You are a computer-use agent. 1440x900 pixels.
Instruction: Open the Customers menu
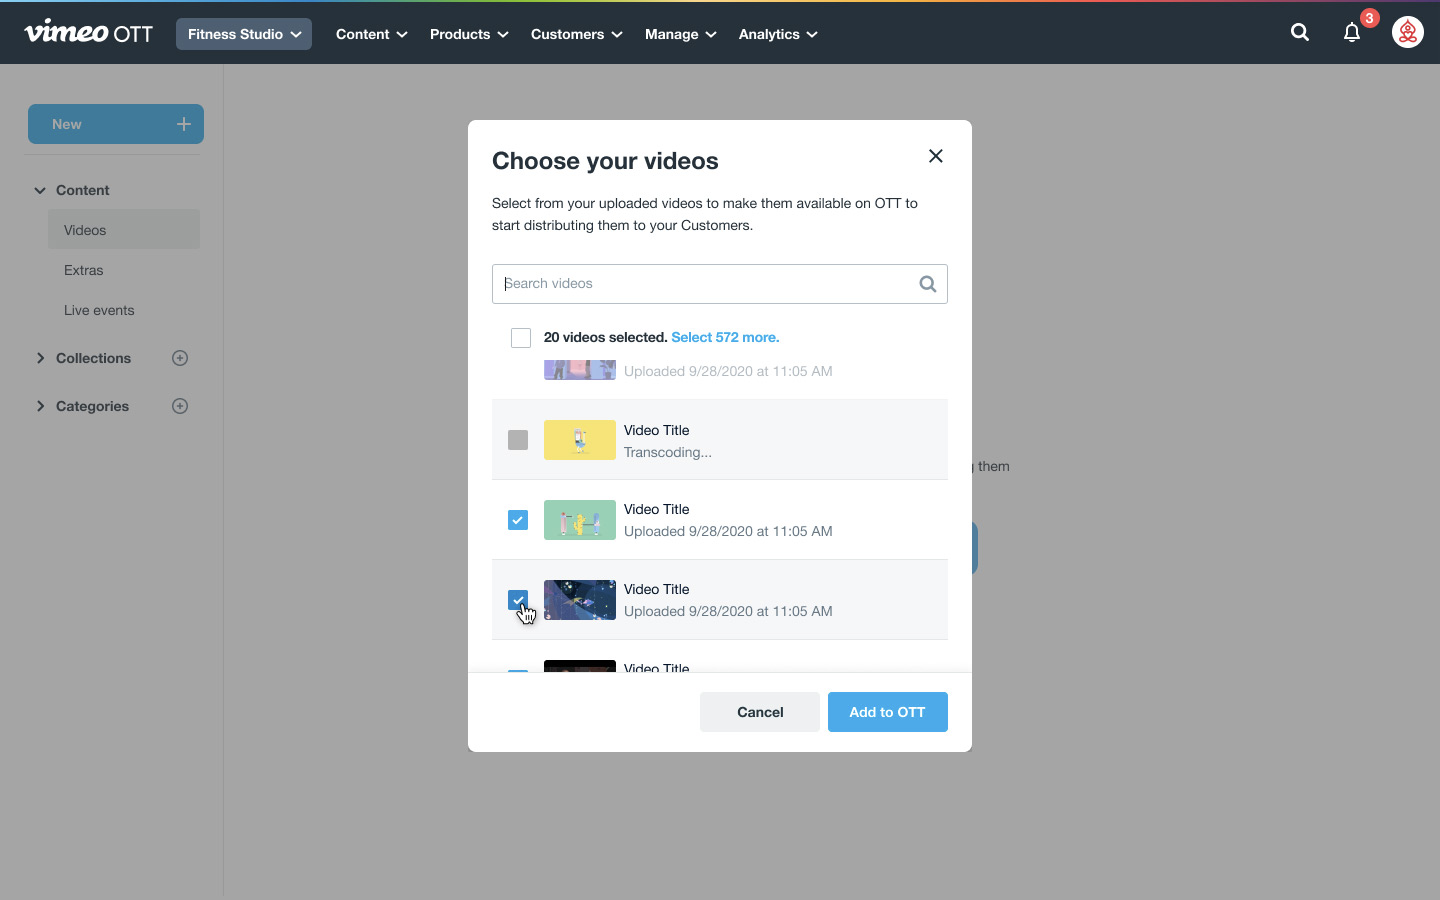576,34
